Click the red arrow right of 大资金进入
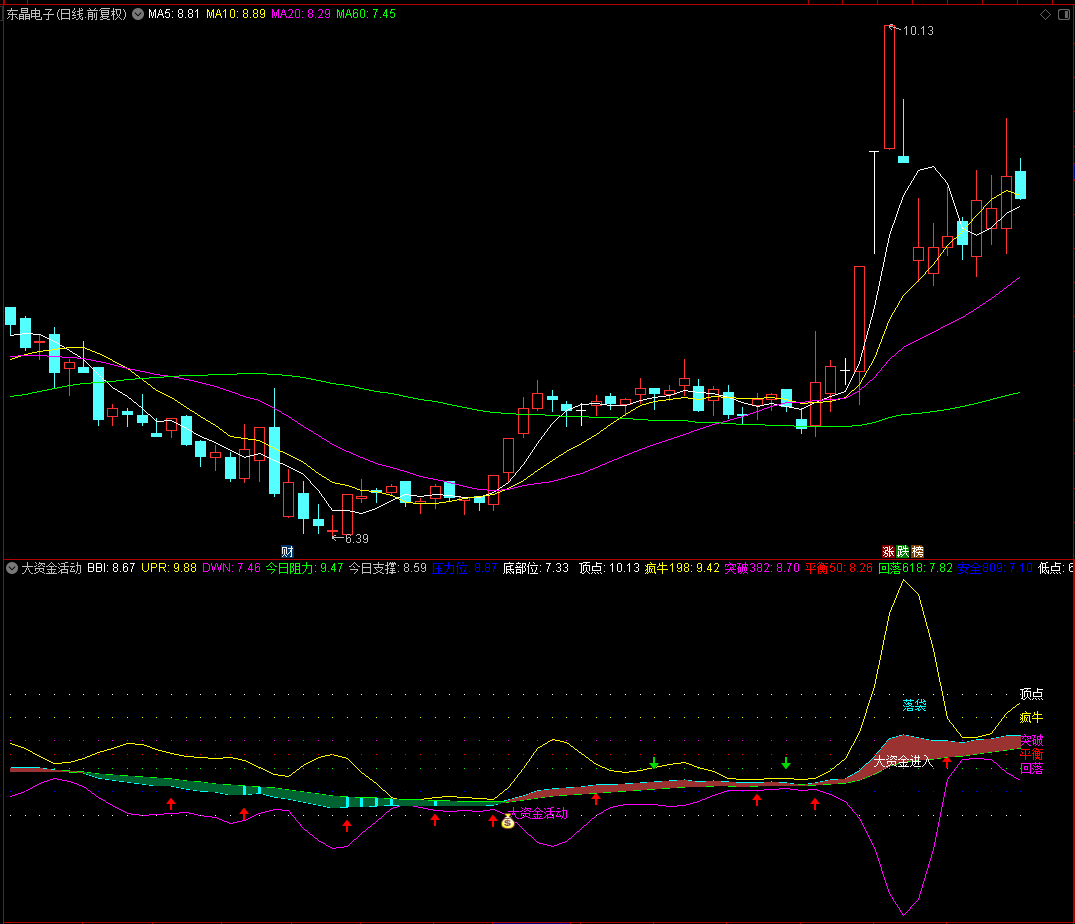The image size is (1075, 924). coord(947,762)
